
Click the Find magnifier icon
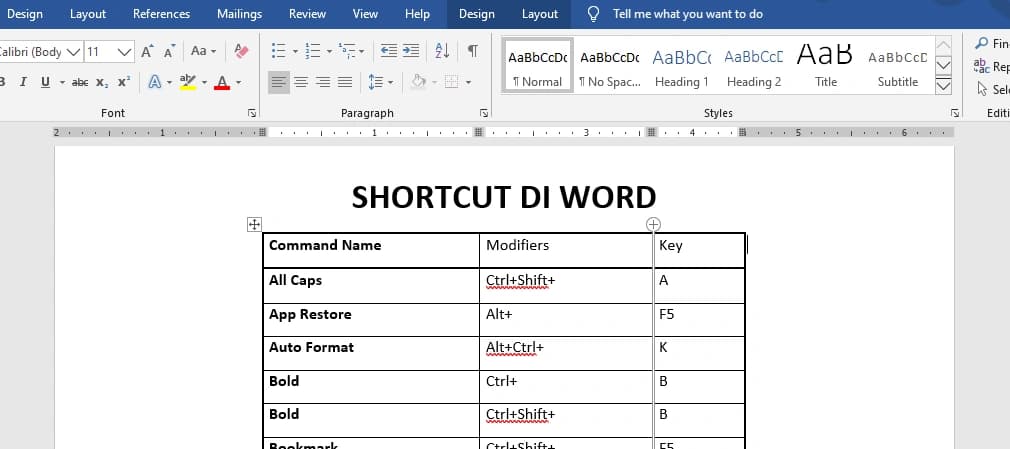coord(982,44)
